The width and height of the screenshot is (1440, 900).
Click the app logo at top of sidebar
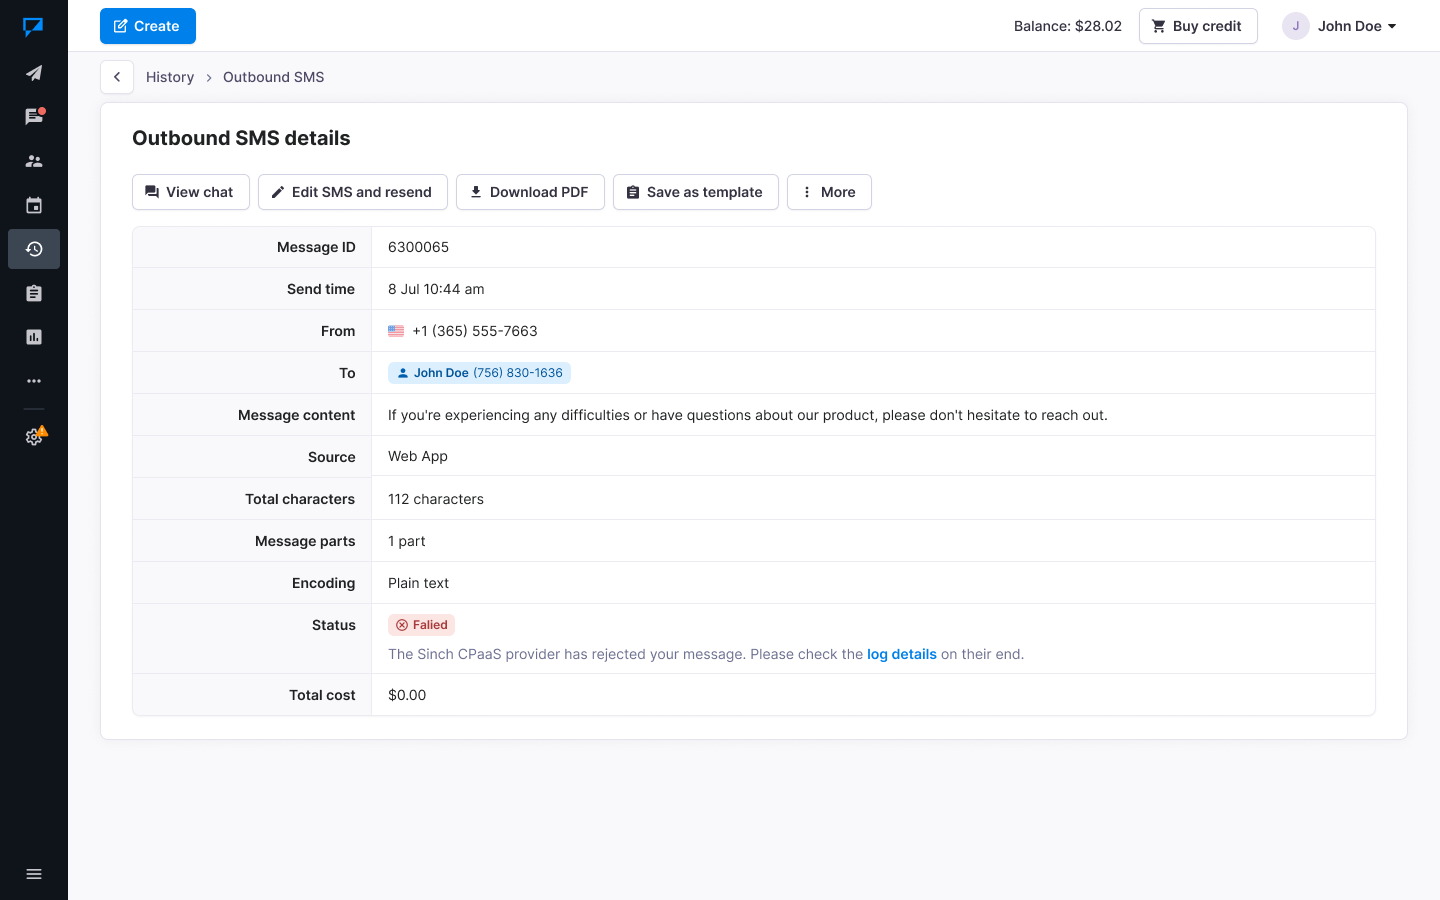tap(34, 27)
